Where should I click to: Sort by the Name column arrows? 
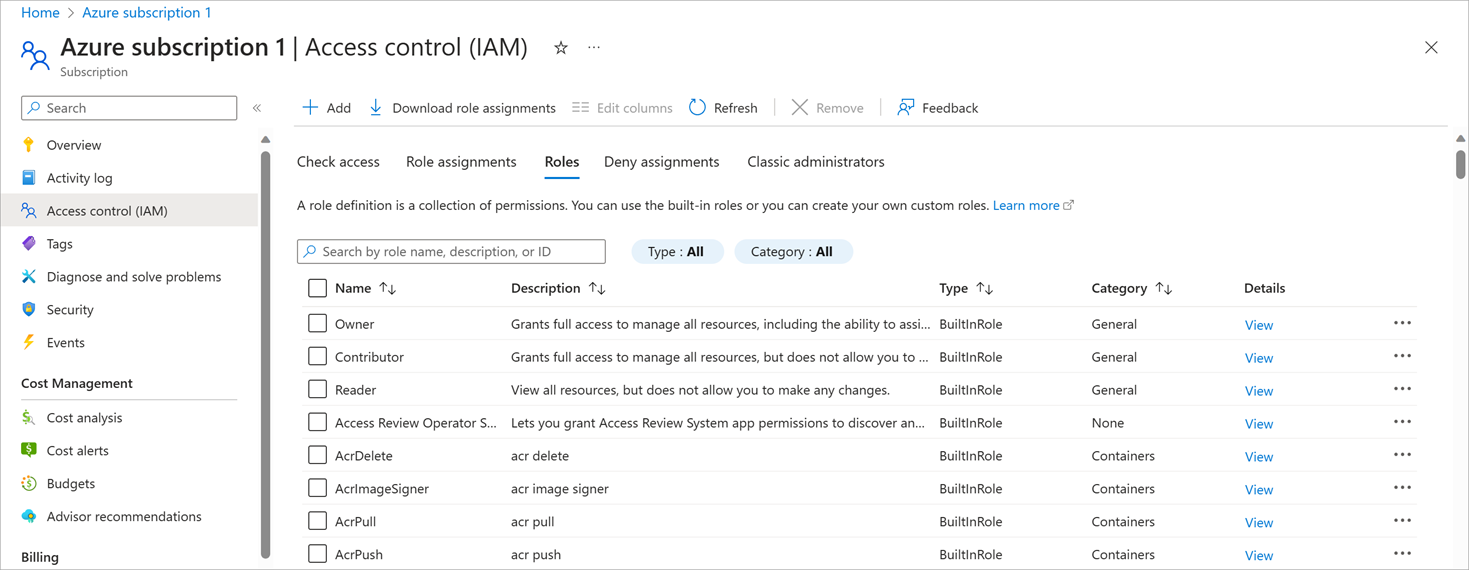(x=388, y=289)
